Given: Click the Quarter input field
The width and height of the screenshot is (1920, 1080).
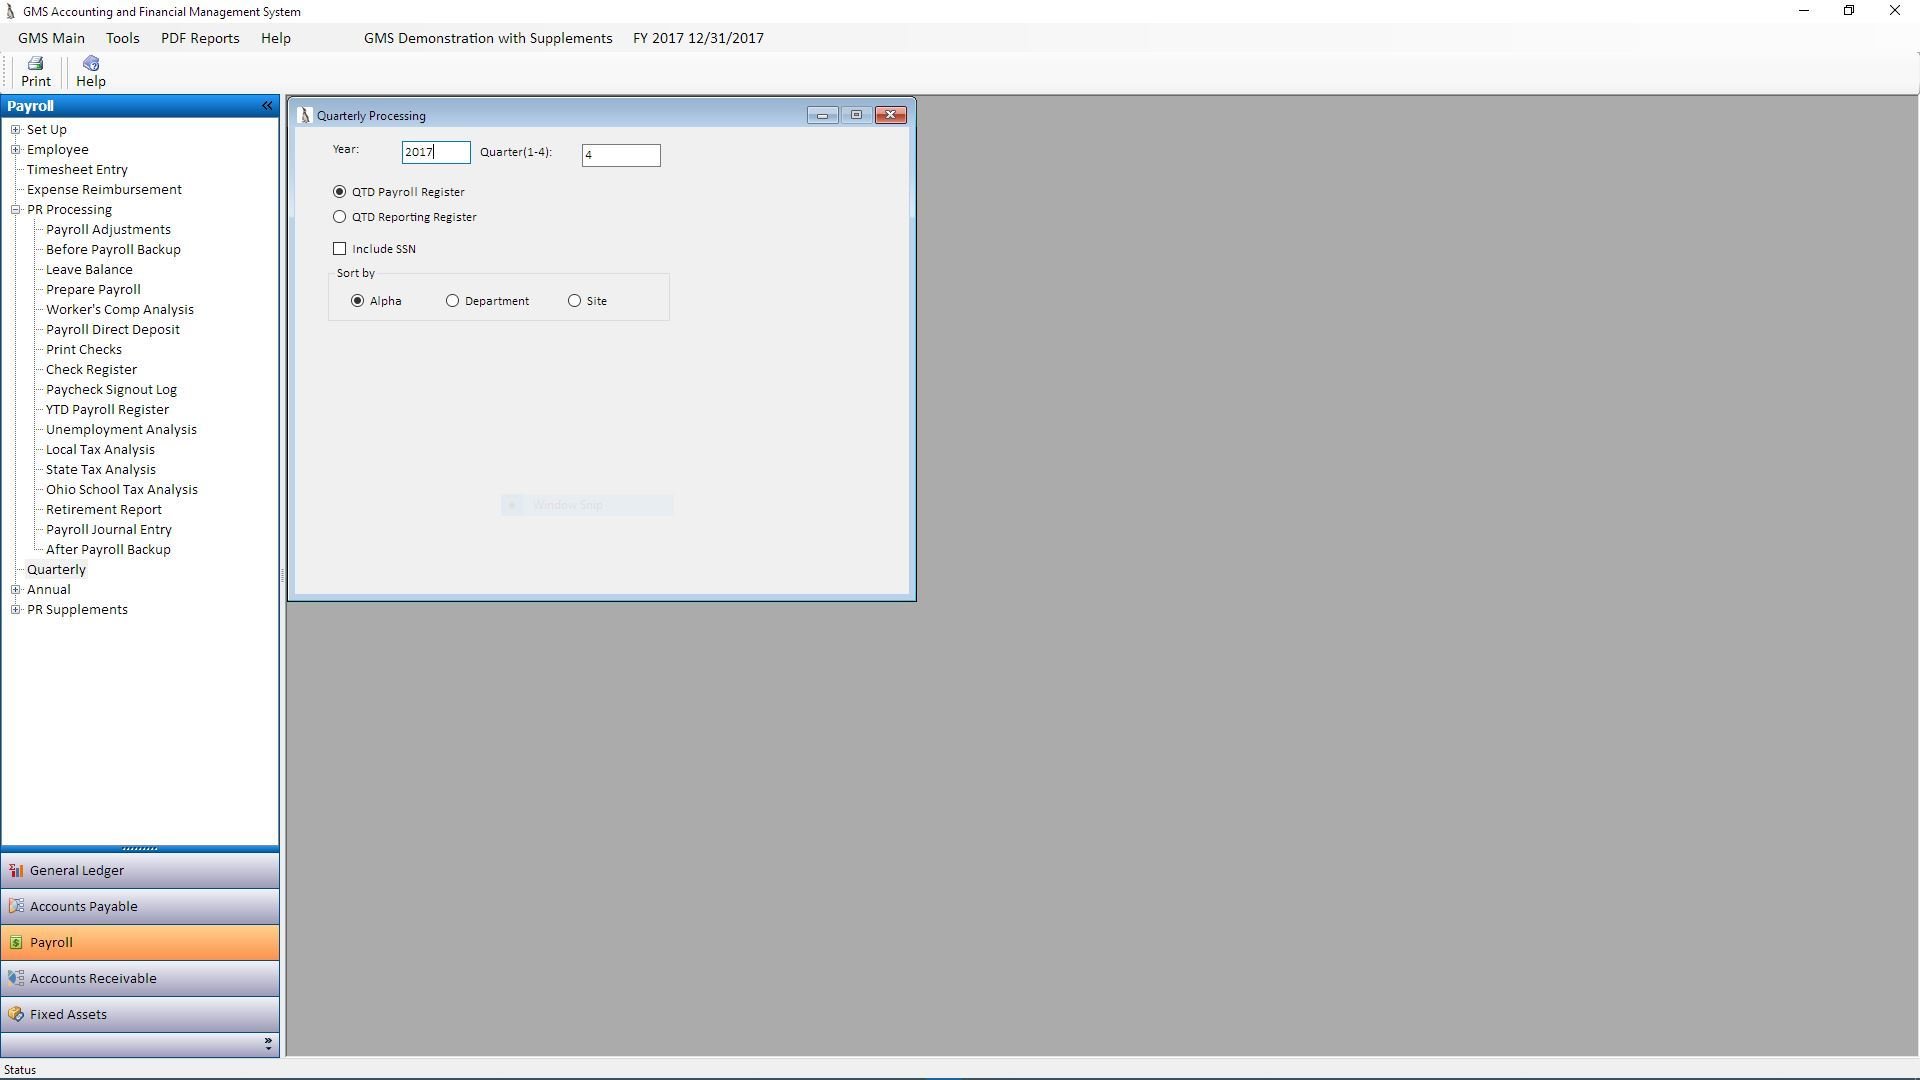Looking at the screenshot, I should coord(620,155).
